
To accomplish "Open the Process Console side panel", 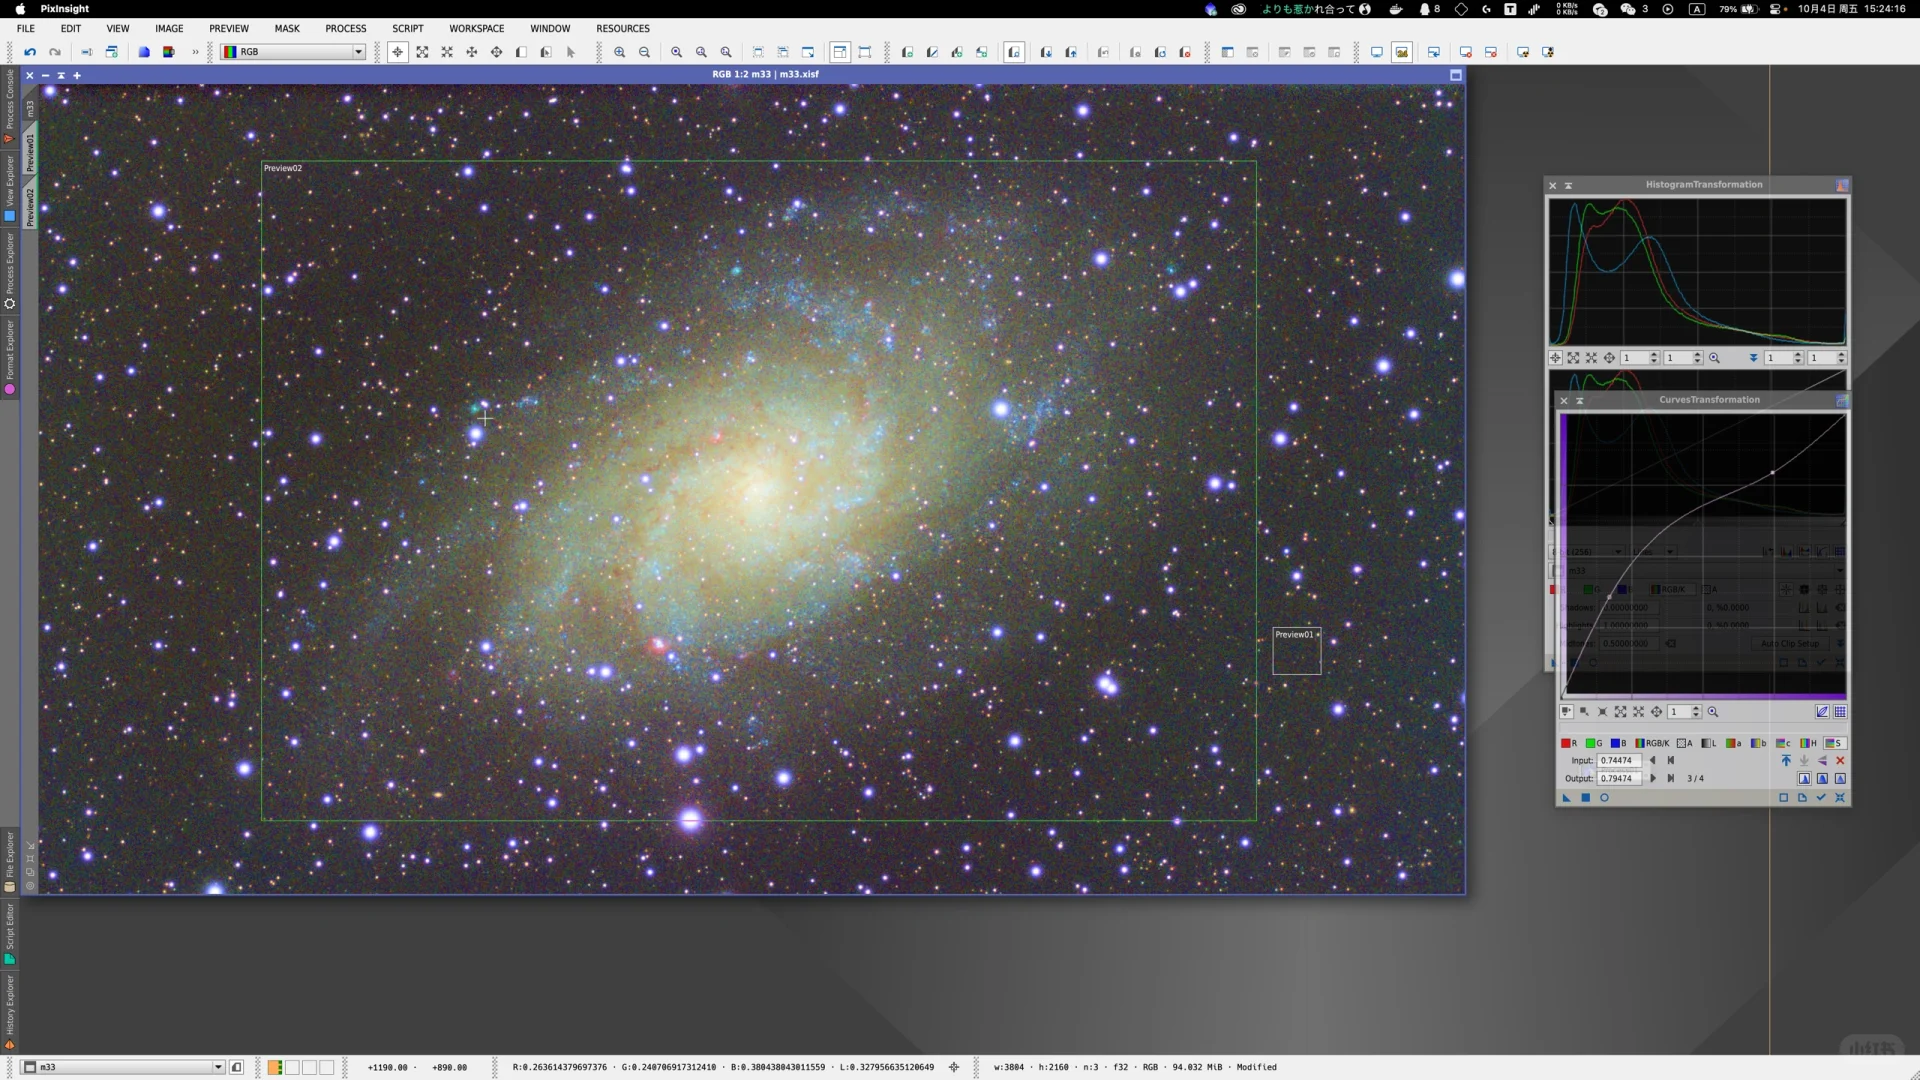I will 10,105.
